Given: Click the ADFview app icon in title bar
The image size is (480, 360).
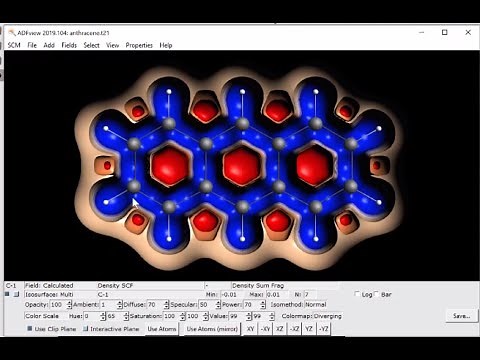Looking at the screenshot, I should 12,33.
